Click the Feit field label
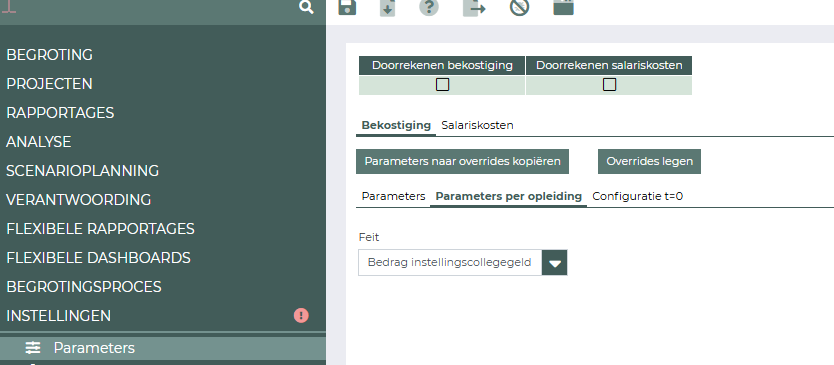The height and width of the screenshot is (365, 834). coord(369,237)
